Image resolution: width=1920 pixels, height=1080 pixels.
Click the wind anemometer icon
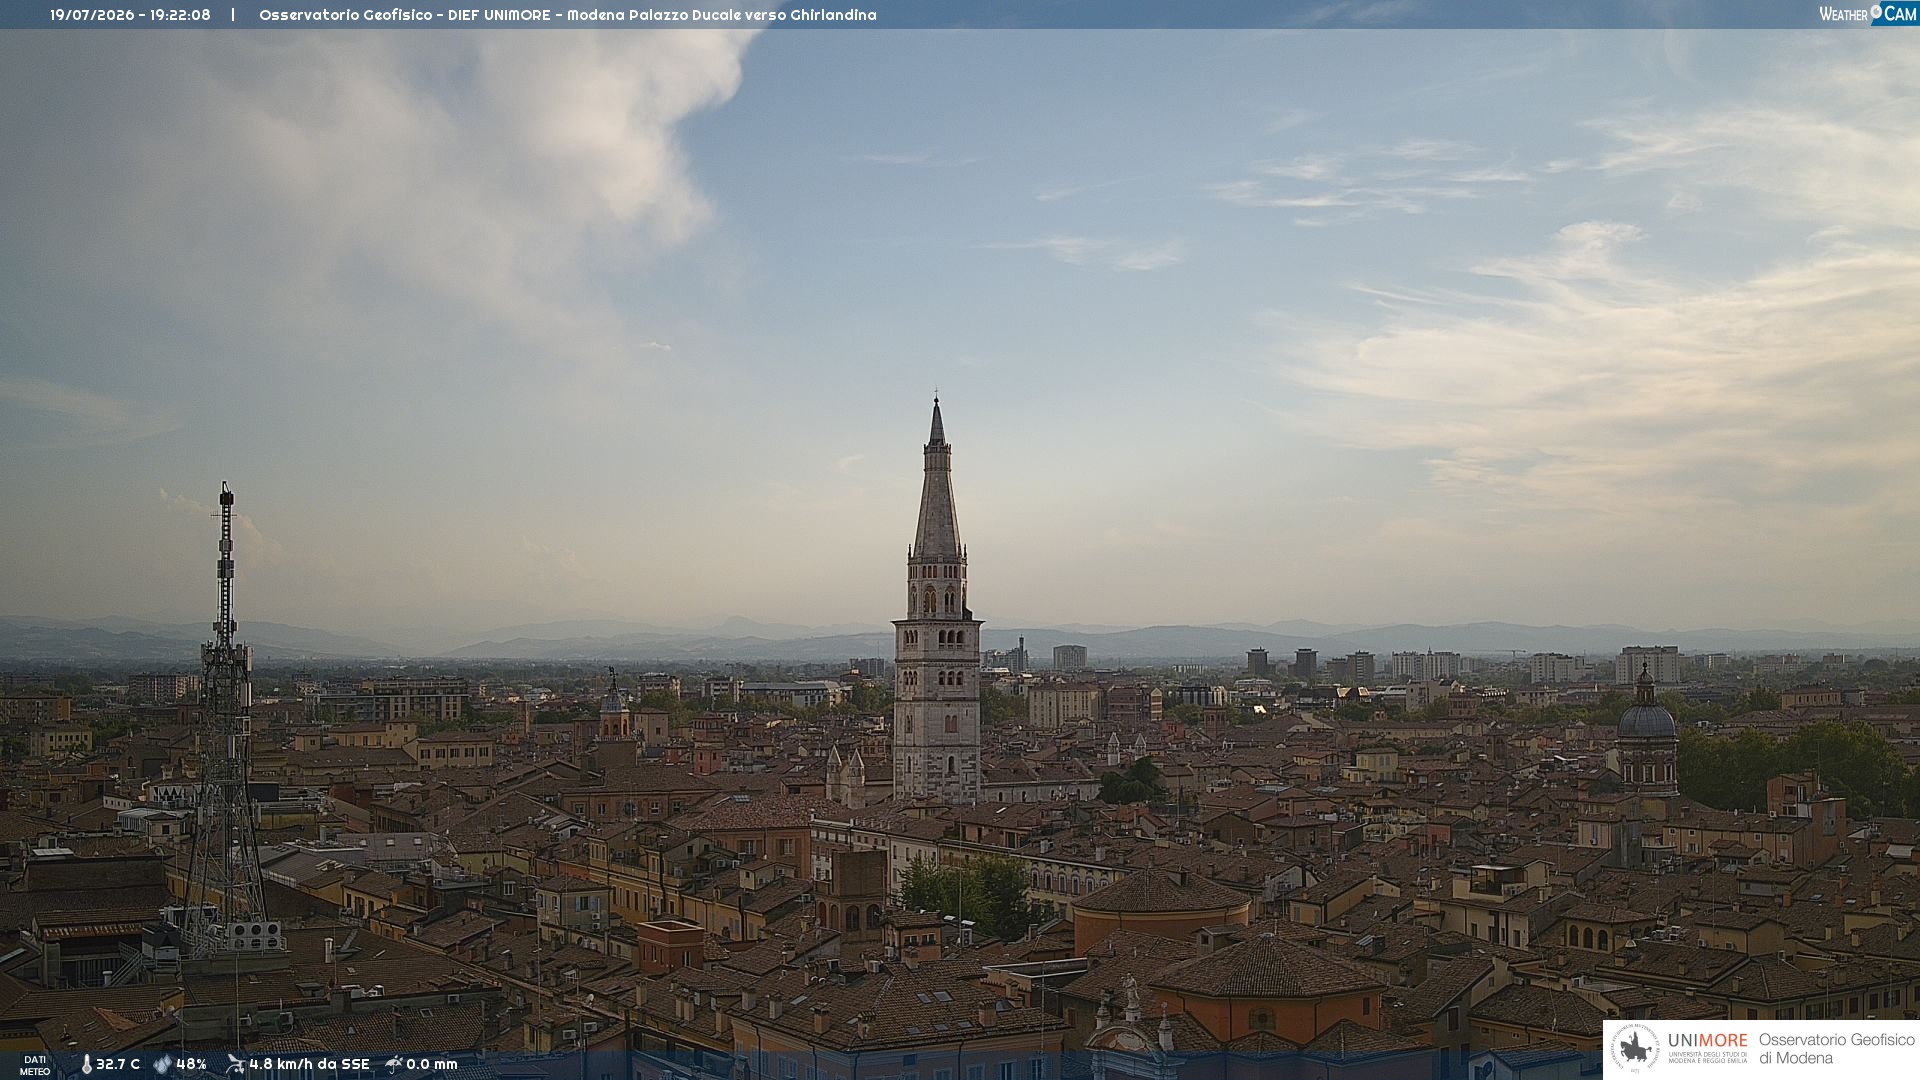(235, 1064)
